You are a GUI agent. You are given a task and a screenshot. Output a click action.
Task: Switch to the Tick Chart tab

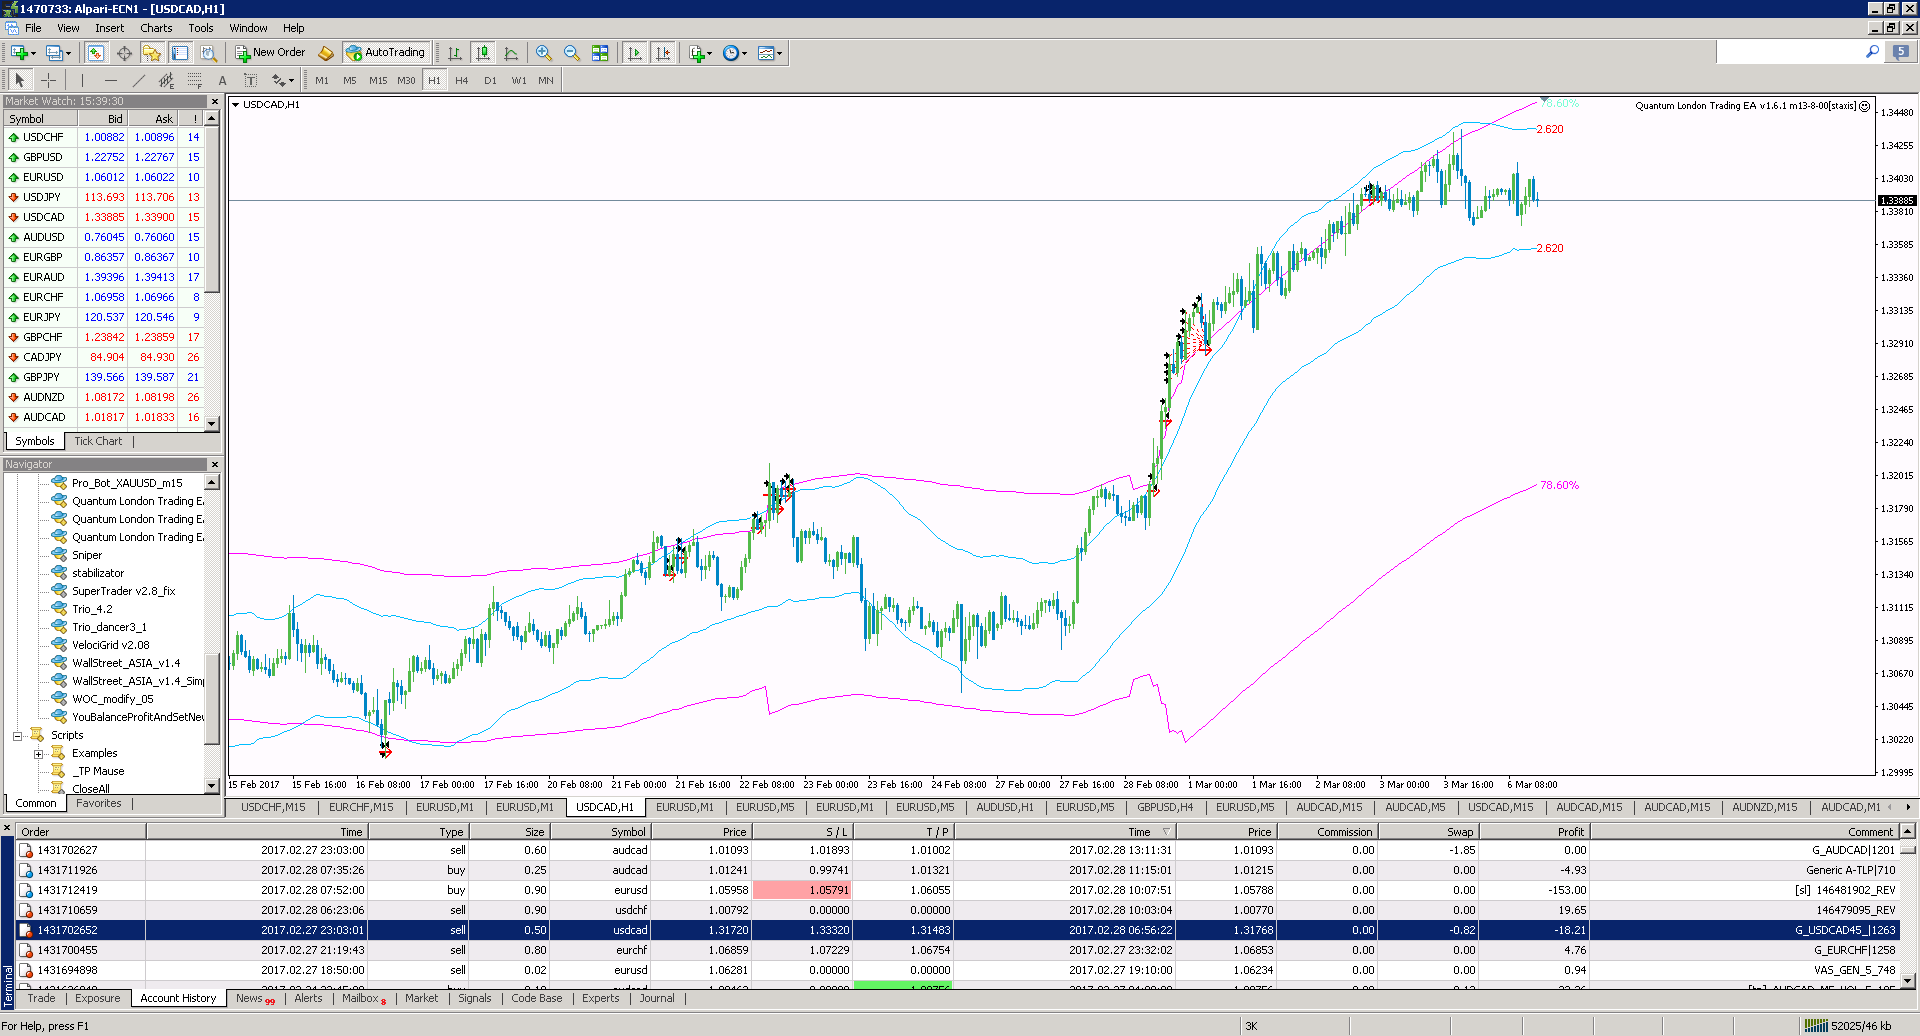(98, 441)
